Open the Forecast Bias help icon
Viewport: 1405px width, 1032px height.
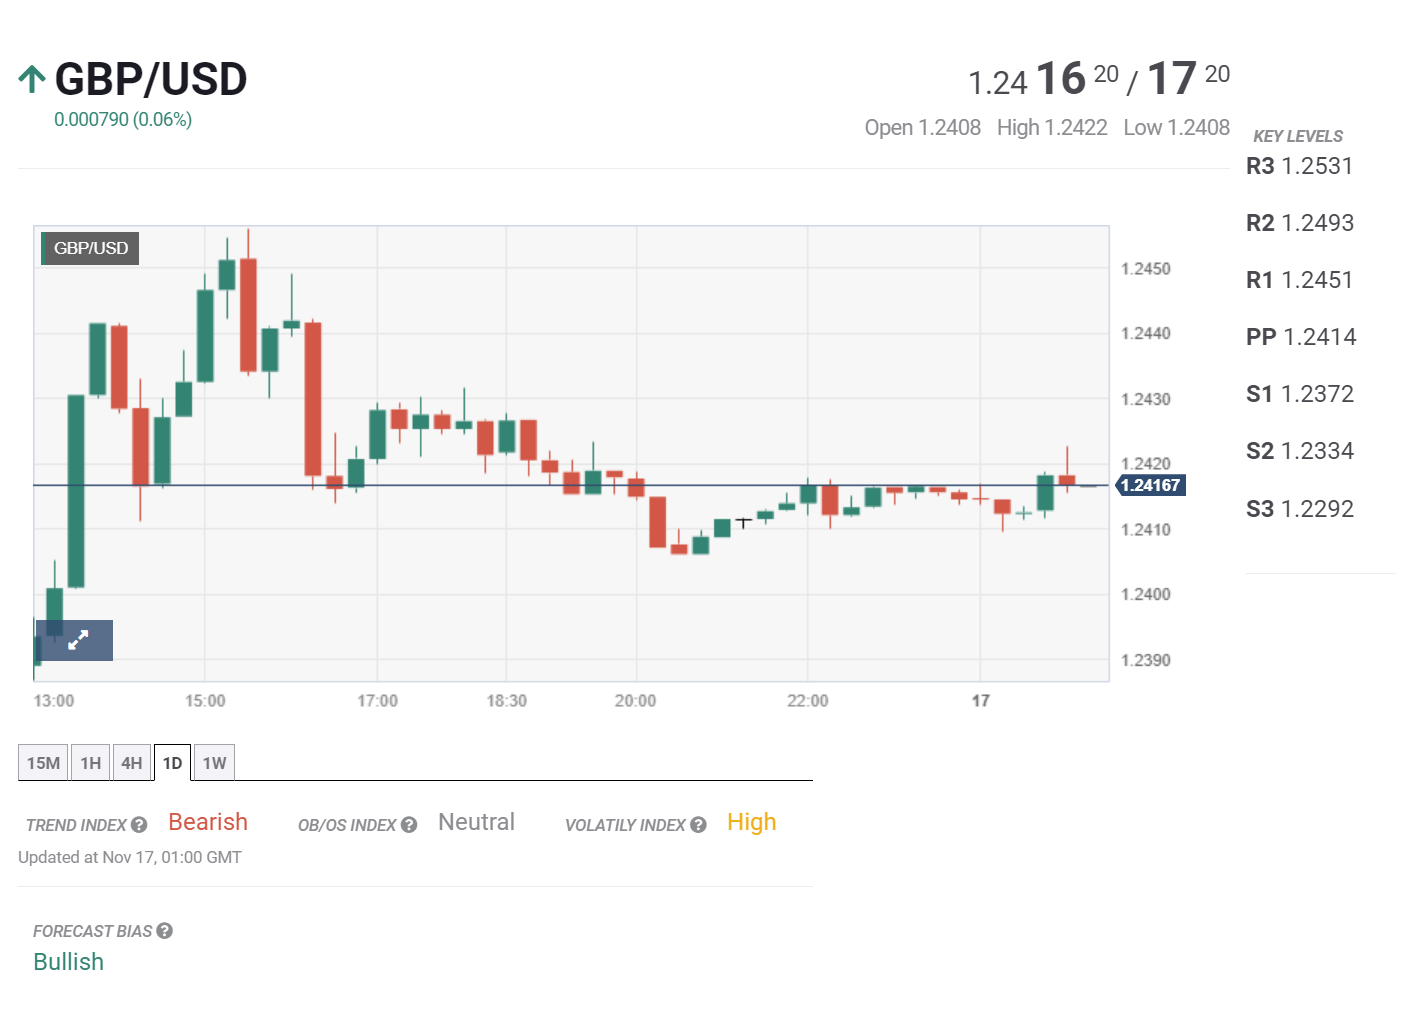(x=165, y=931)
